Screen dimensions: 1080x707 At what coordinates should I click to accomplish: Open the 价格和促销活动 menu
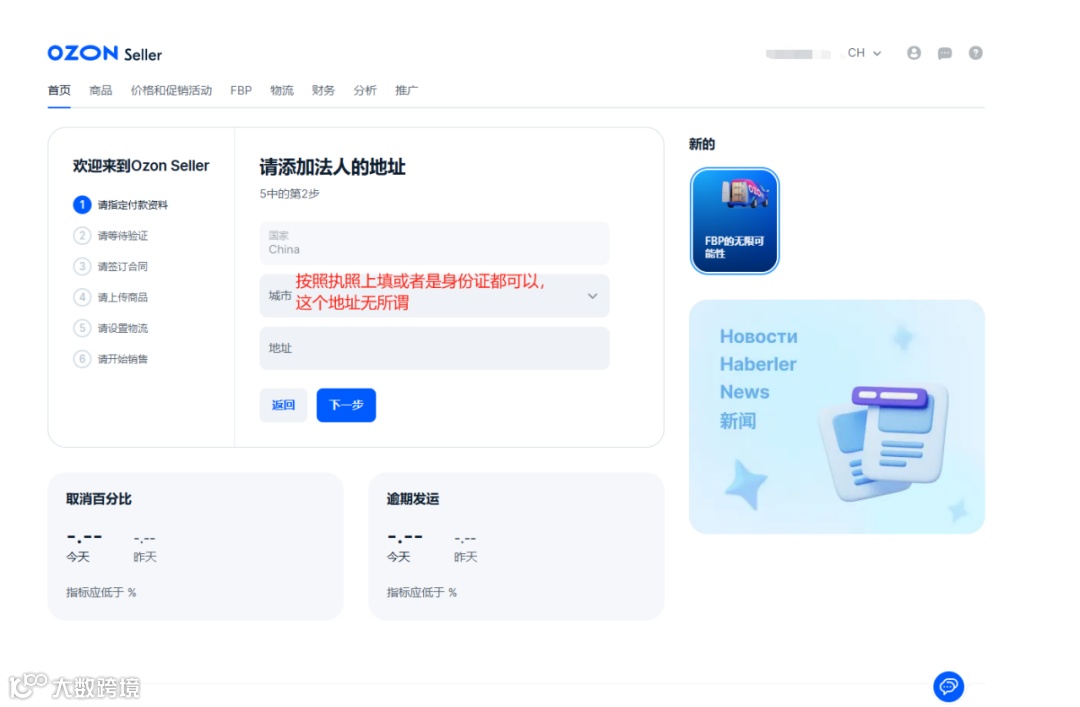[x=172, y=90]
